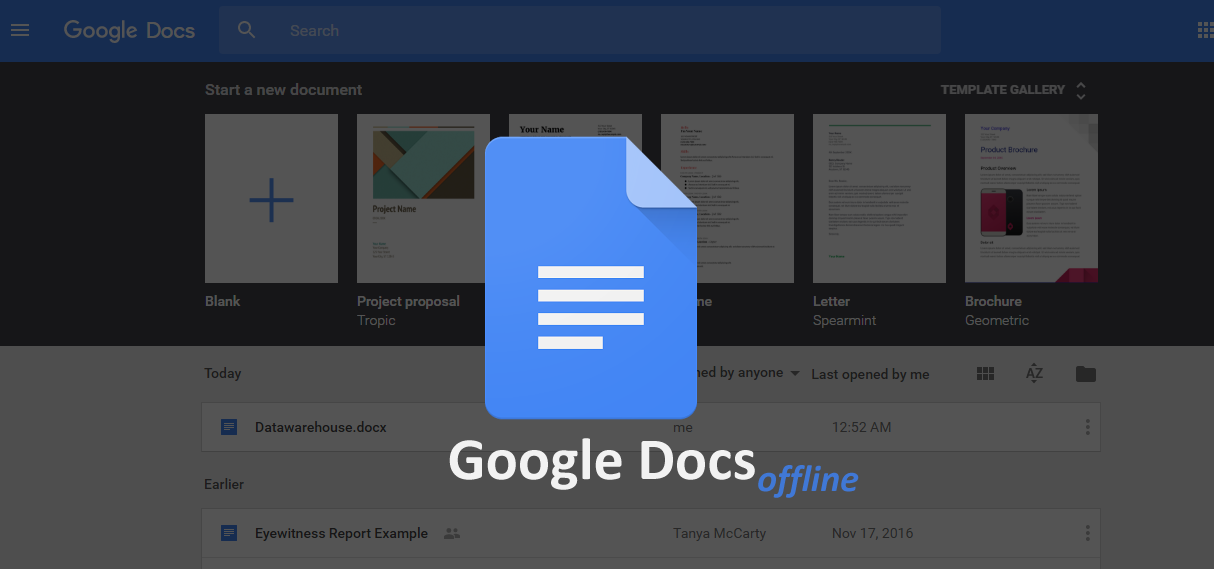The image size is (1214, 569).
Task: Click the Datawarehouse.docx file icon
Action: click(x=229, y=427)
